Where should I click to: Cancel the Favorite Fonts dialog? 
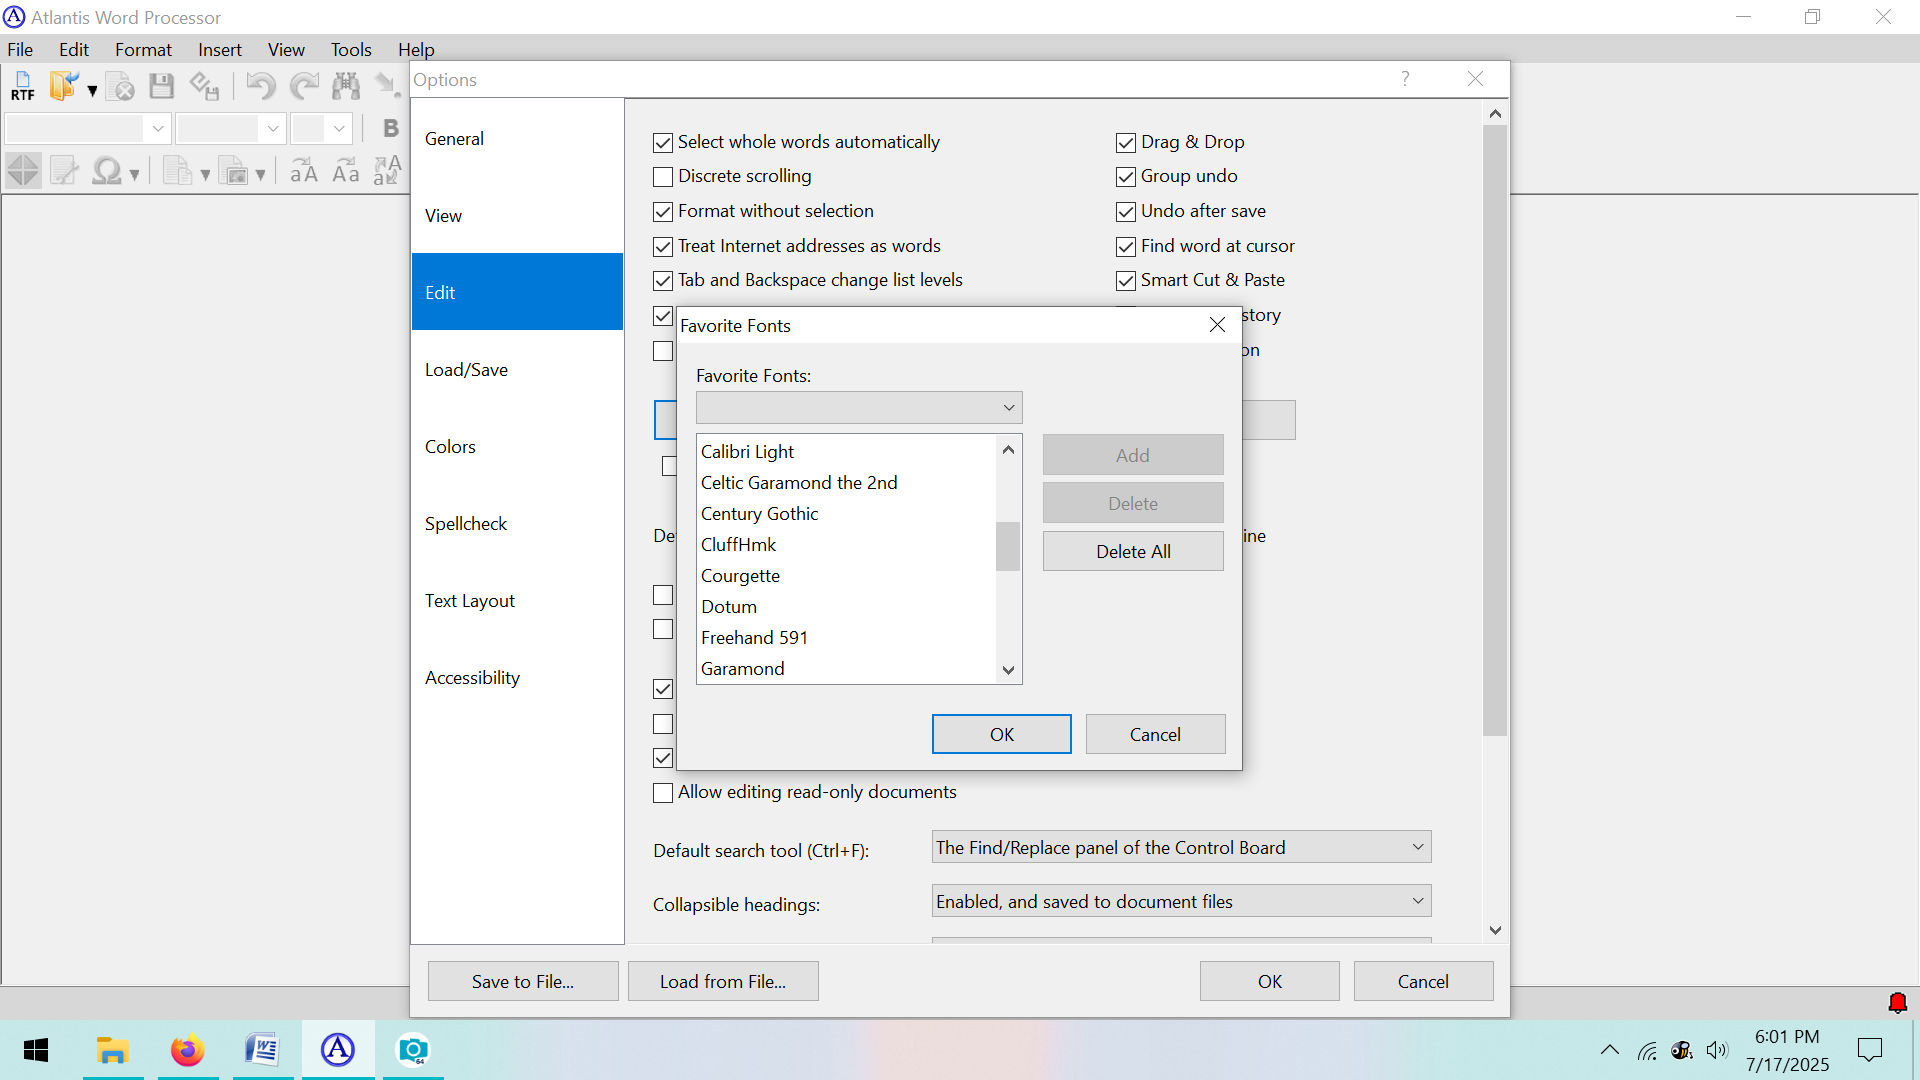[x=1155, y=734]
